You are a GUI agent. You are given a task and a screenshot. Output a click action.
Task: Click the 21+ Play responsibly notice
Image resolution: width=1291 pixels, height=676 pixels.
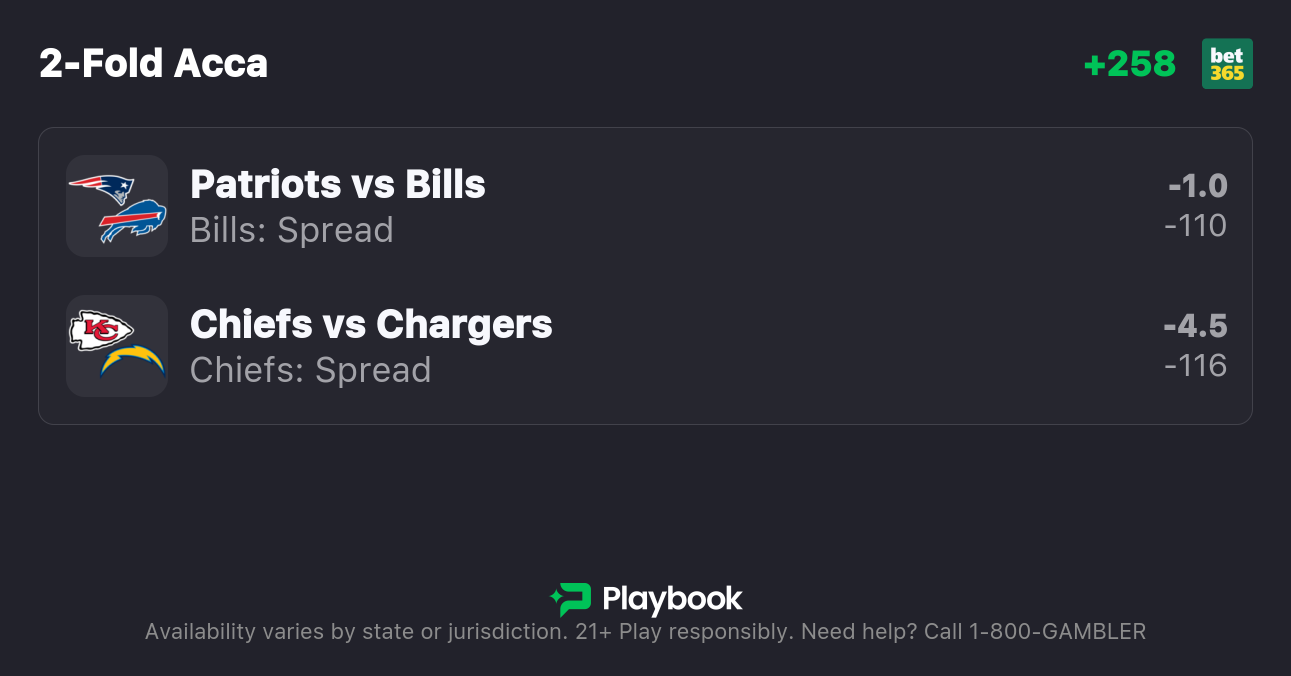(685, 632)
